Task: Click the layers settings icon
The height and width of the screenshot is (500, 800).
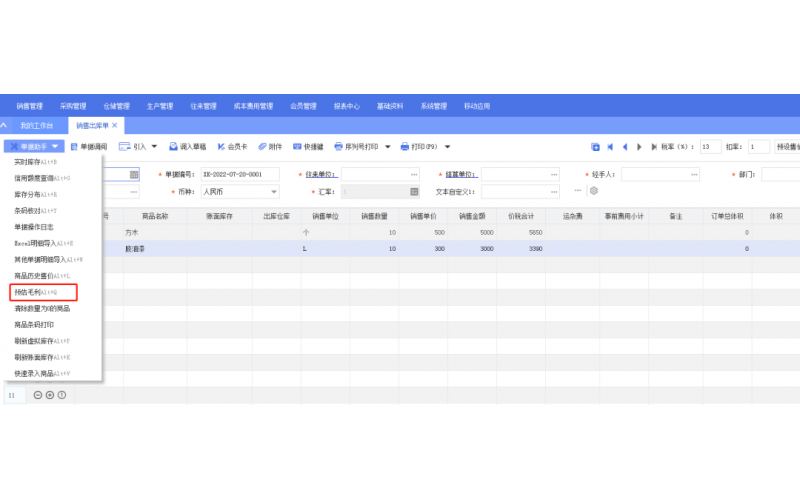Action: pyautogui.click(x=594, y=191)
